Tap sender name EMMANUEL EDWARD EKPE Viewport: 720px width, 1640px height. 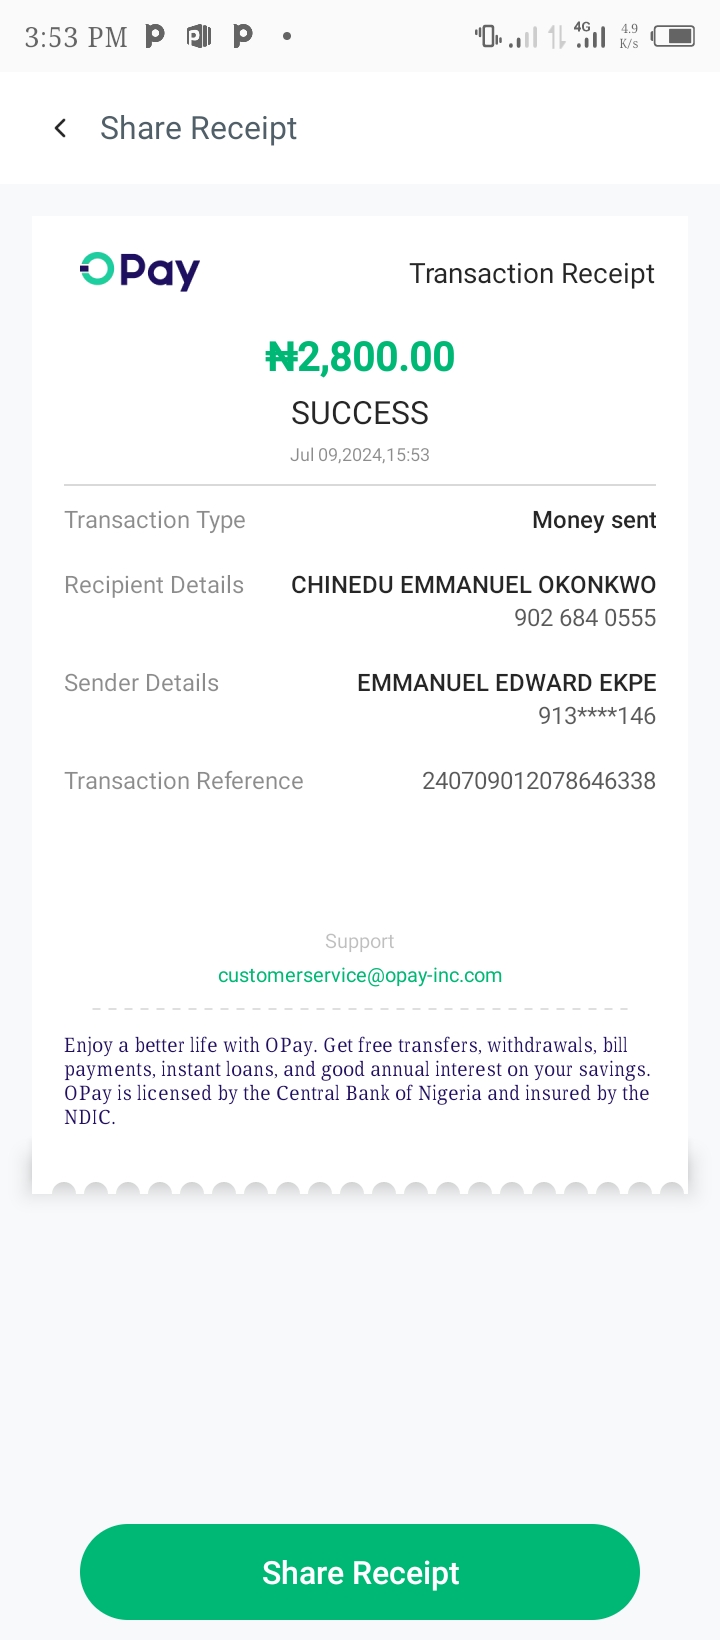point(506,683)
